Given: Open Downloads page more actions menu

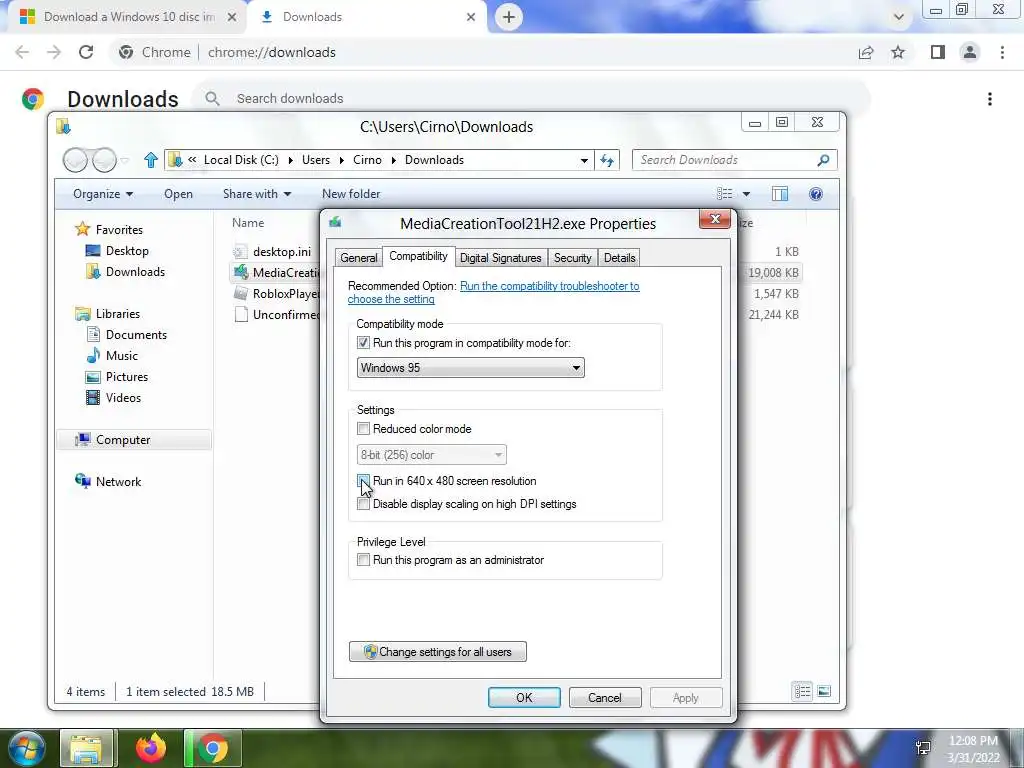Looking at the screenshot, I should click(990, 99).
